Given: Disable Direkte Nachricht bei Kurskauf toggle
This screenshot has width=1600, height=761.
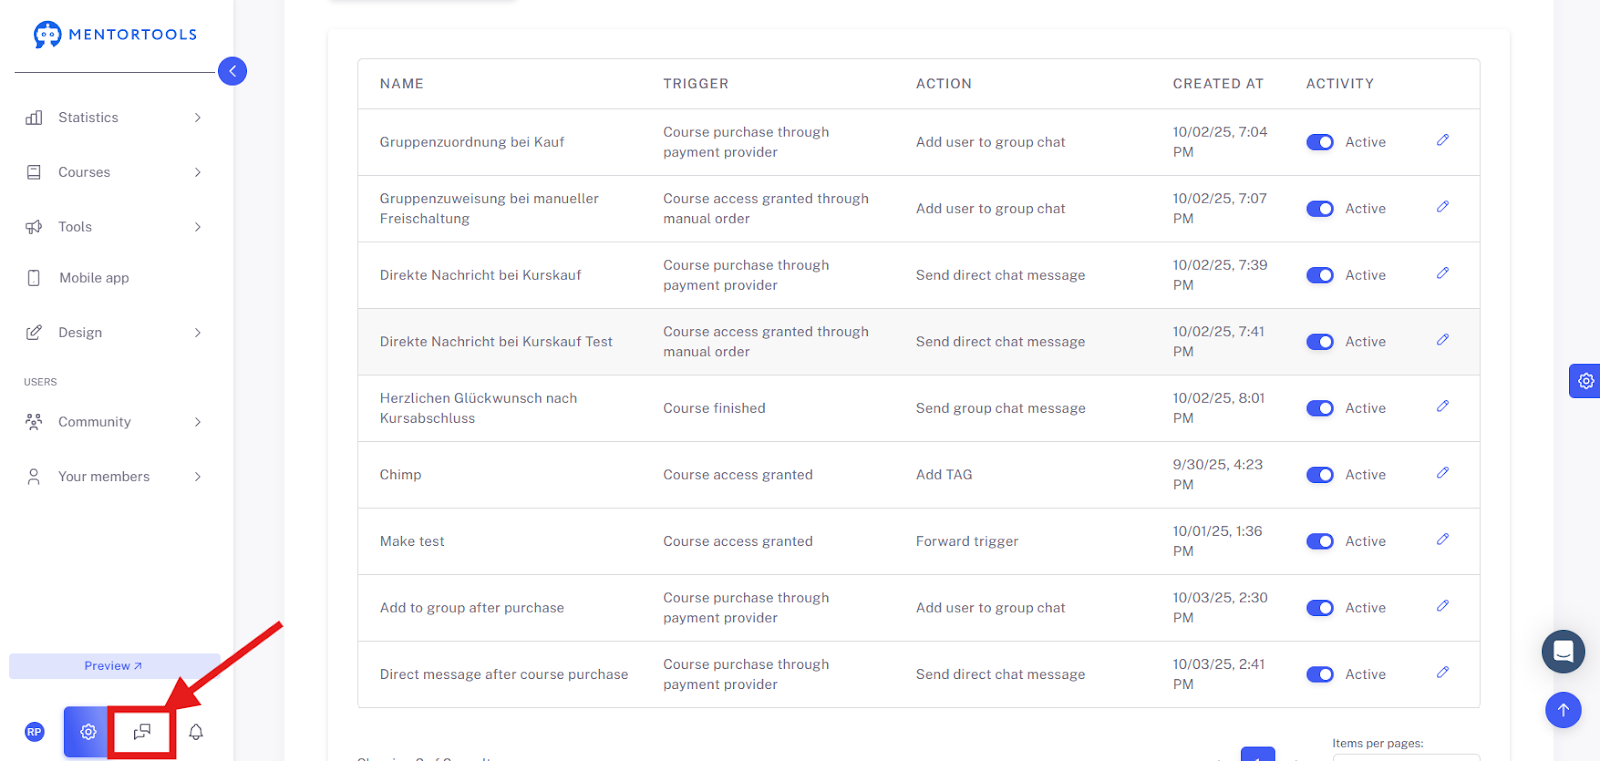Looking at the screenshot, I should tap(1320, 275).
